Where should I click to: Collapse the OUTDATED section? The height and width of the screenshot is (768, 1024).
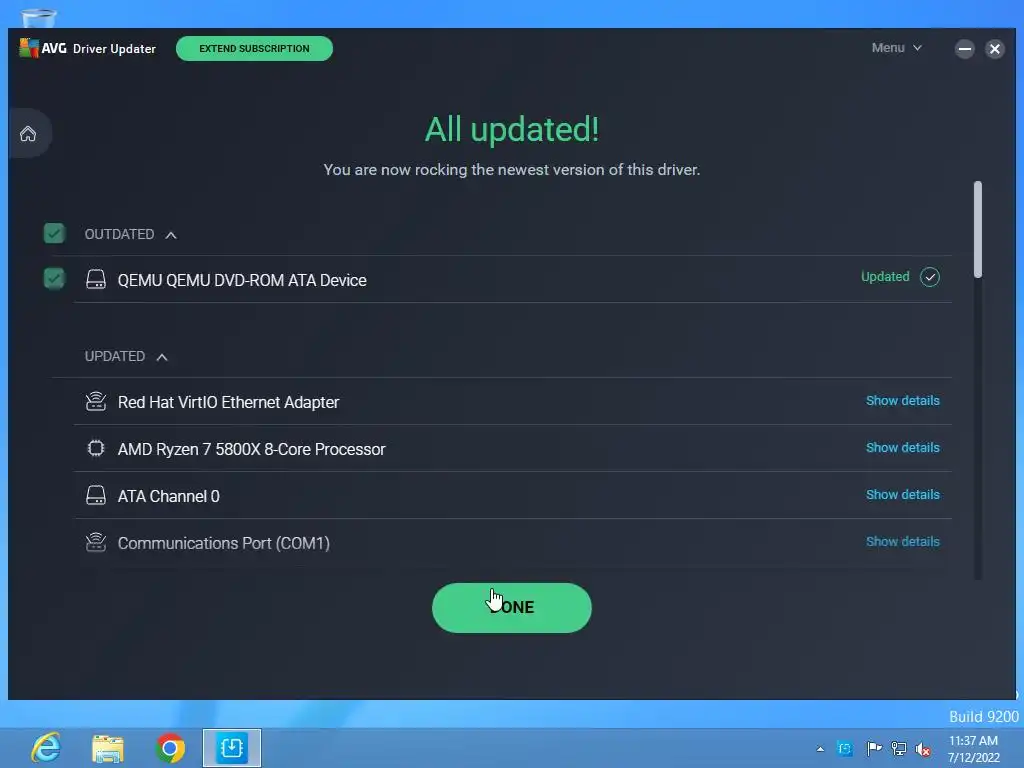click(171, 235)
